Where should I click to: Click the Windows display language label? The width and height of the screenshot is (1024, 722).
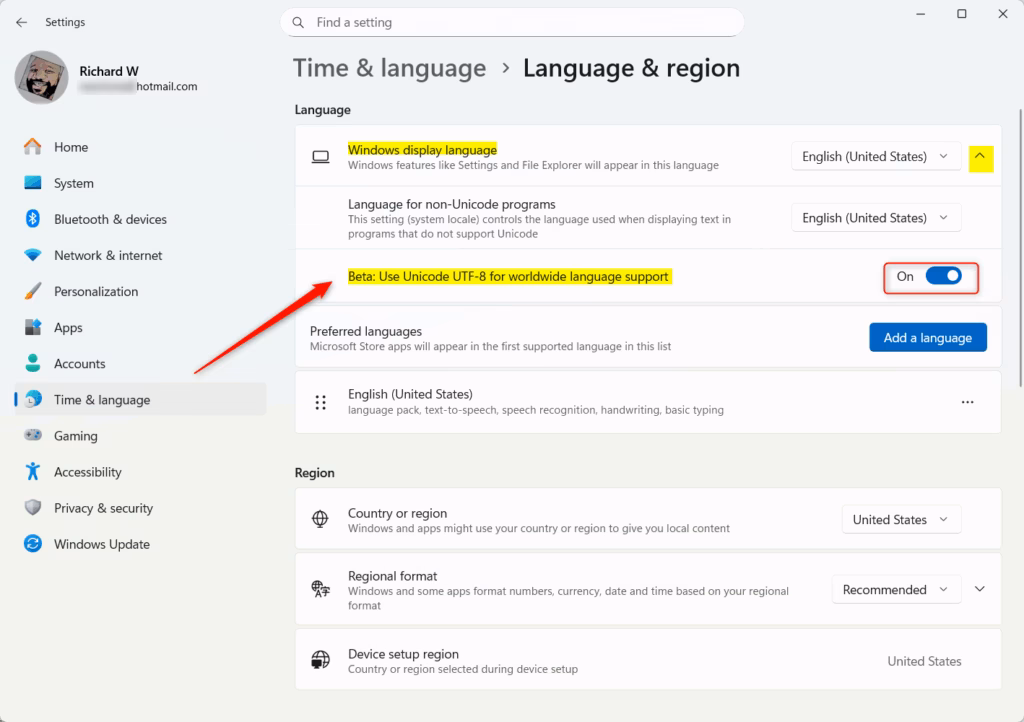click(x=422, y=149)
